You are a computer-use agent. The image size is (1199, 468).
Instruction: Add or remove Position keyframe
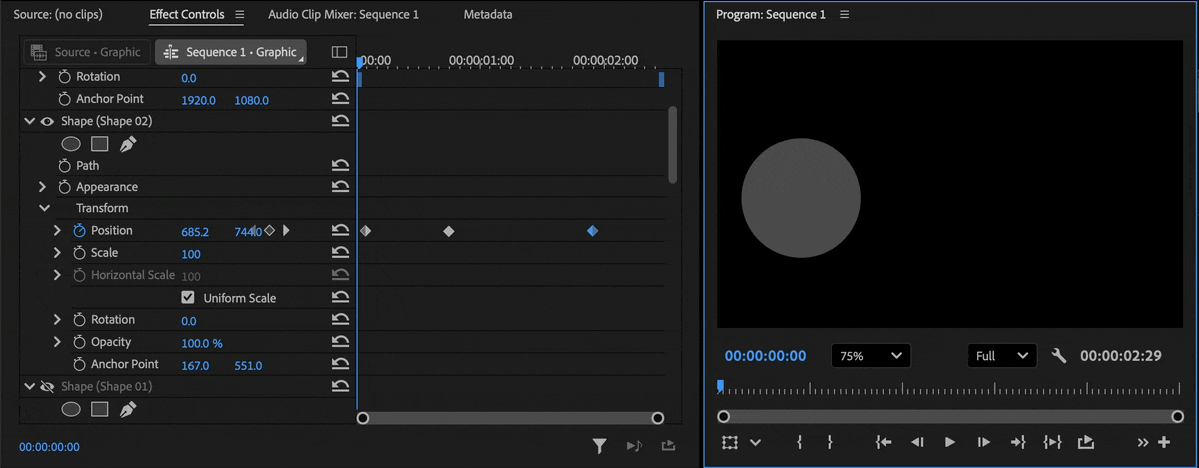pyautogui.click(x=269, y=230)
